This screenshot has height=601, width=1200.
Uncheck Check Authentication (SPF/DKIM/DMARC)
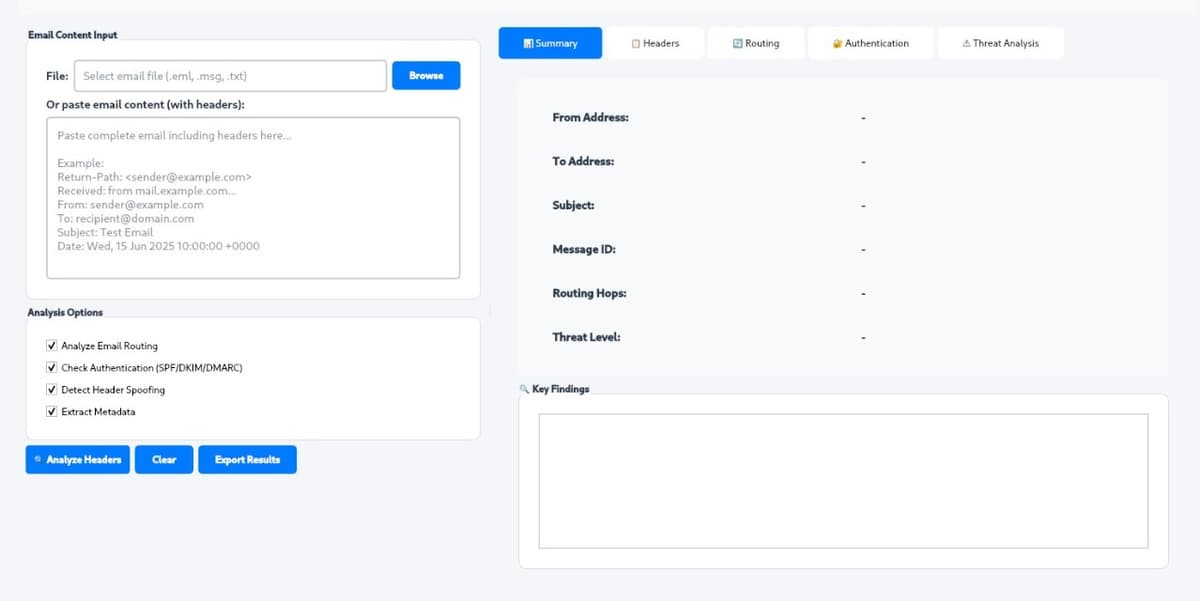click(x=51, y=368)
